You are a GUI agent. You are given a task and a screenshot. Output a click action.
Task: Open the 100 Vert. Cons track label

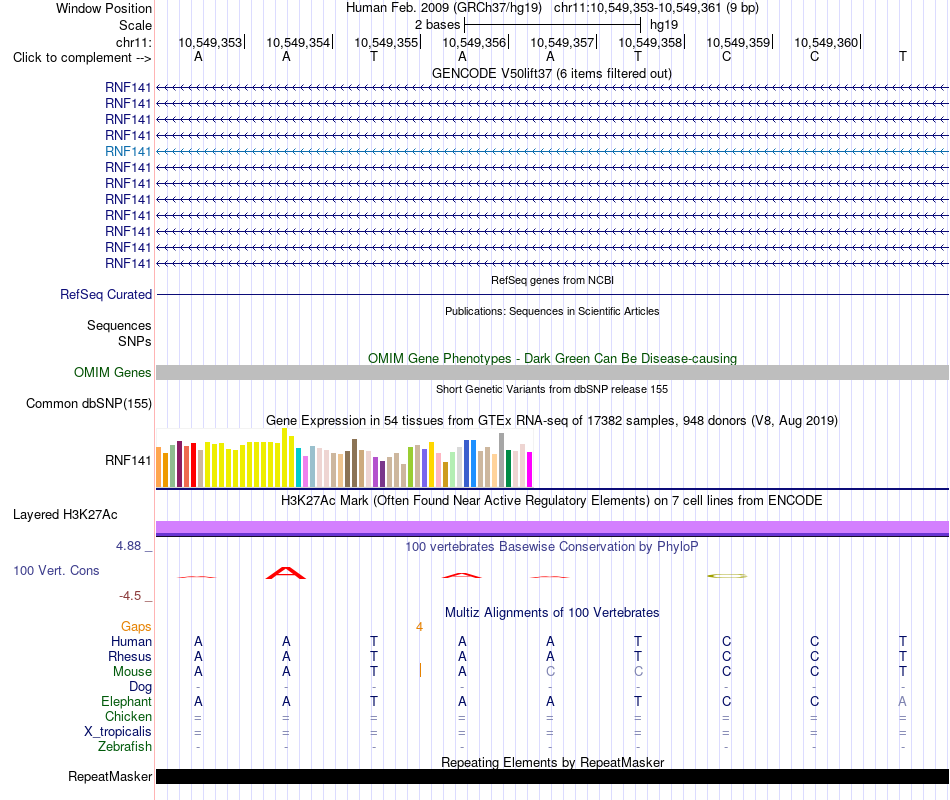tap(56, 571)
